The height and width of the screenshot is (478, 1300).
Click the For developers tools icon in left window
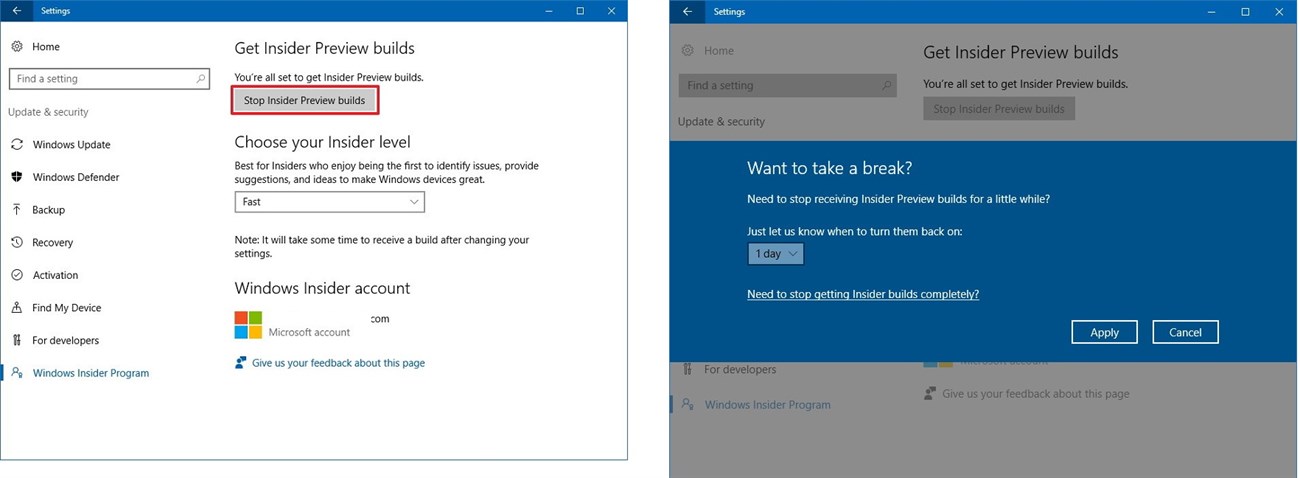coord(17,340)
